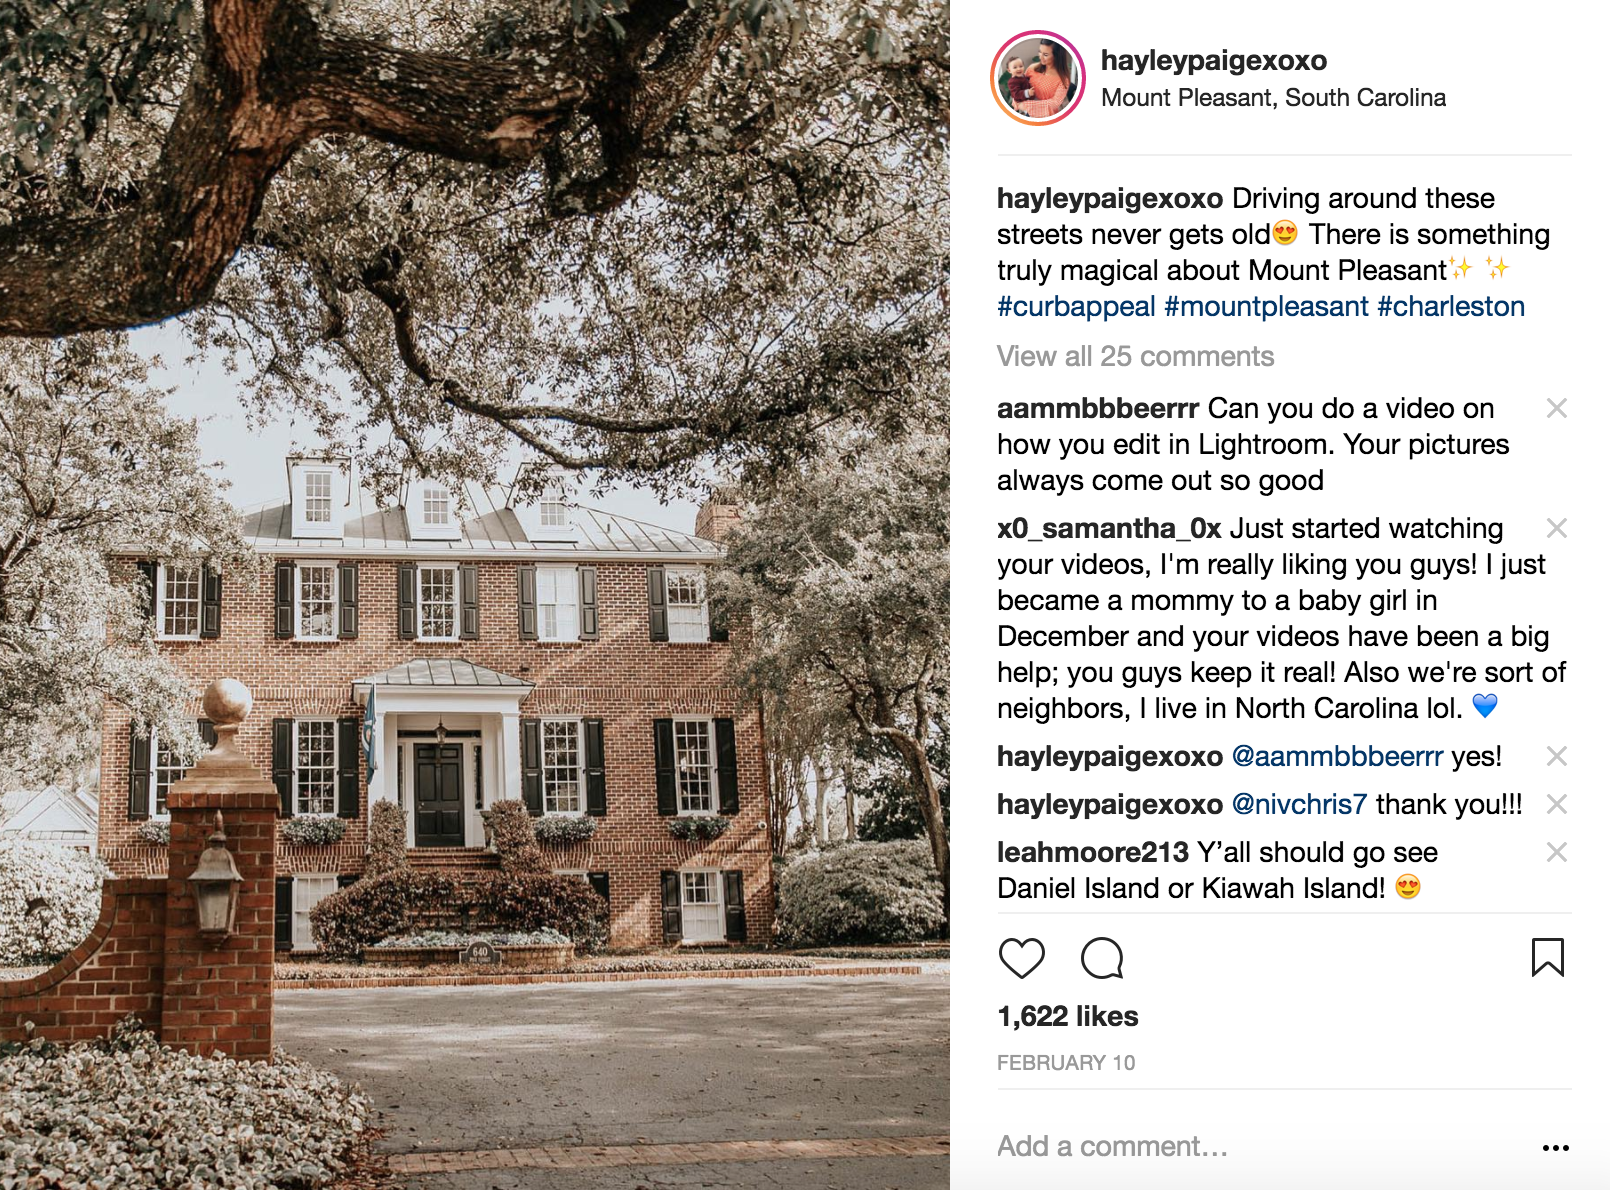The image size is (1610, 1190).
Task: View the 1,622 likes list
Action: 1067,1016
